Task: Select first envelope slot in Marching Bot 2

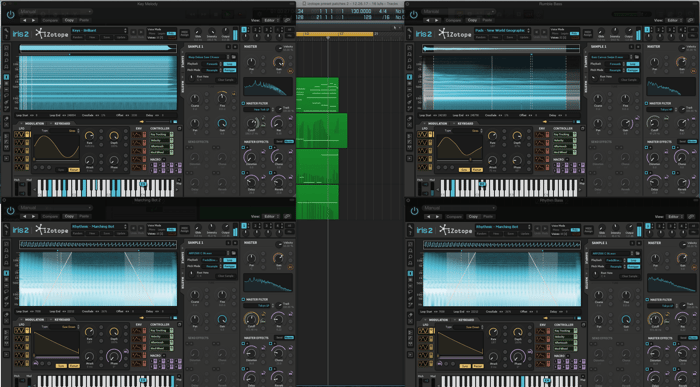Action: coord(138,331)
